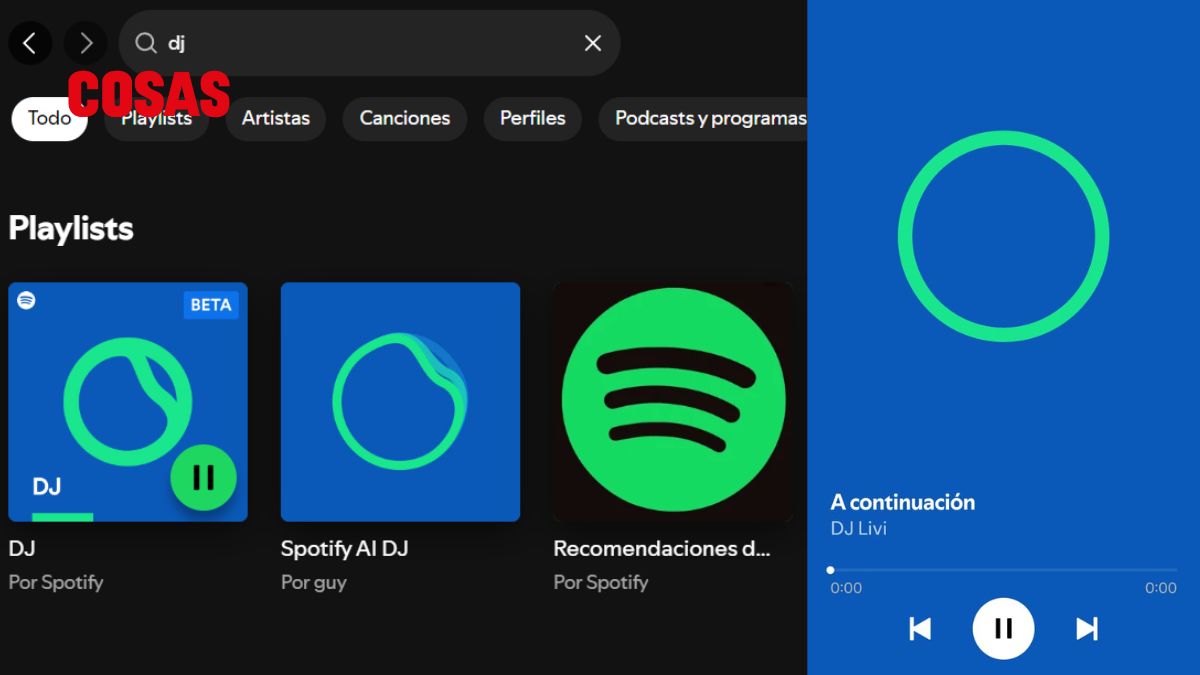Switch to the Playlists filter chip
The height and width of the screenshot is (675, 1200).
[x=156, y=118]
